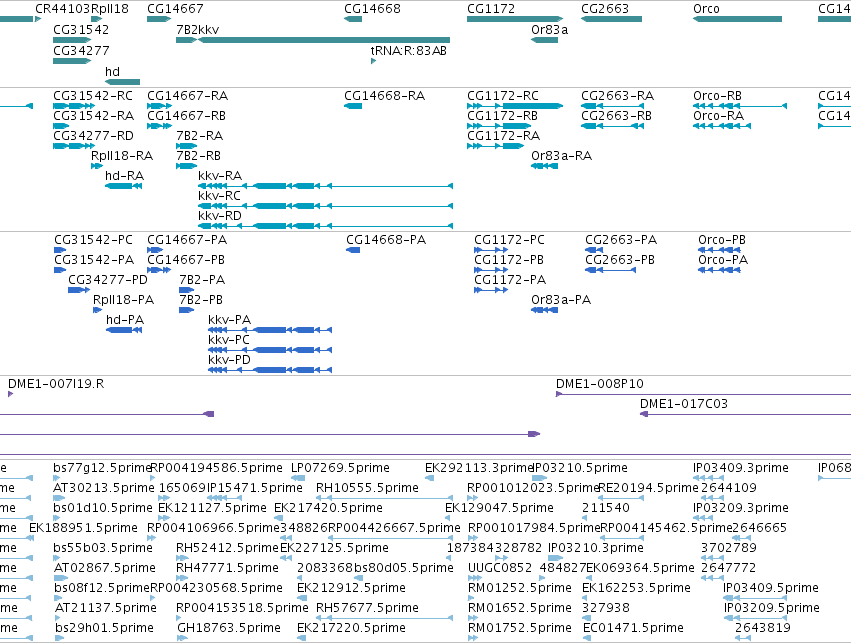Select the hd-RA transcript label
The height and width of the screenshot is (643, 851).
tap(124, 176)
